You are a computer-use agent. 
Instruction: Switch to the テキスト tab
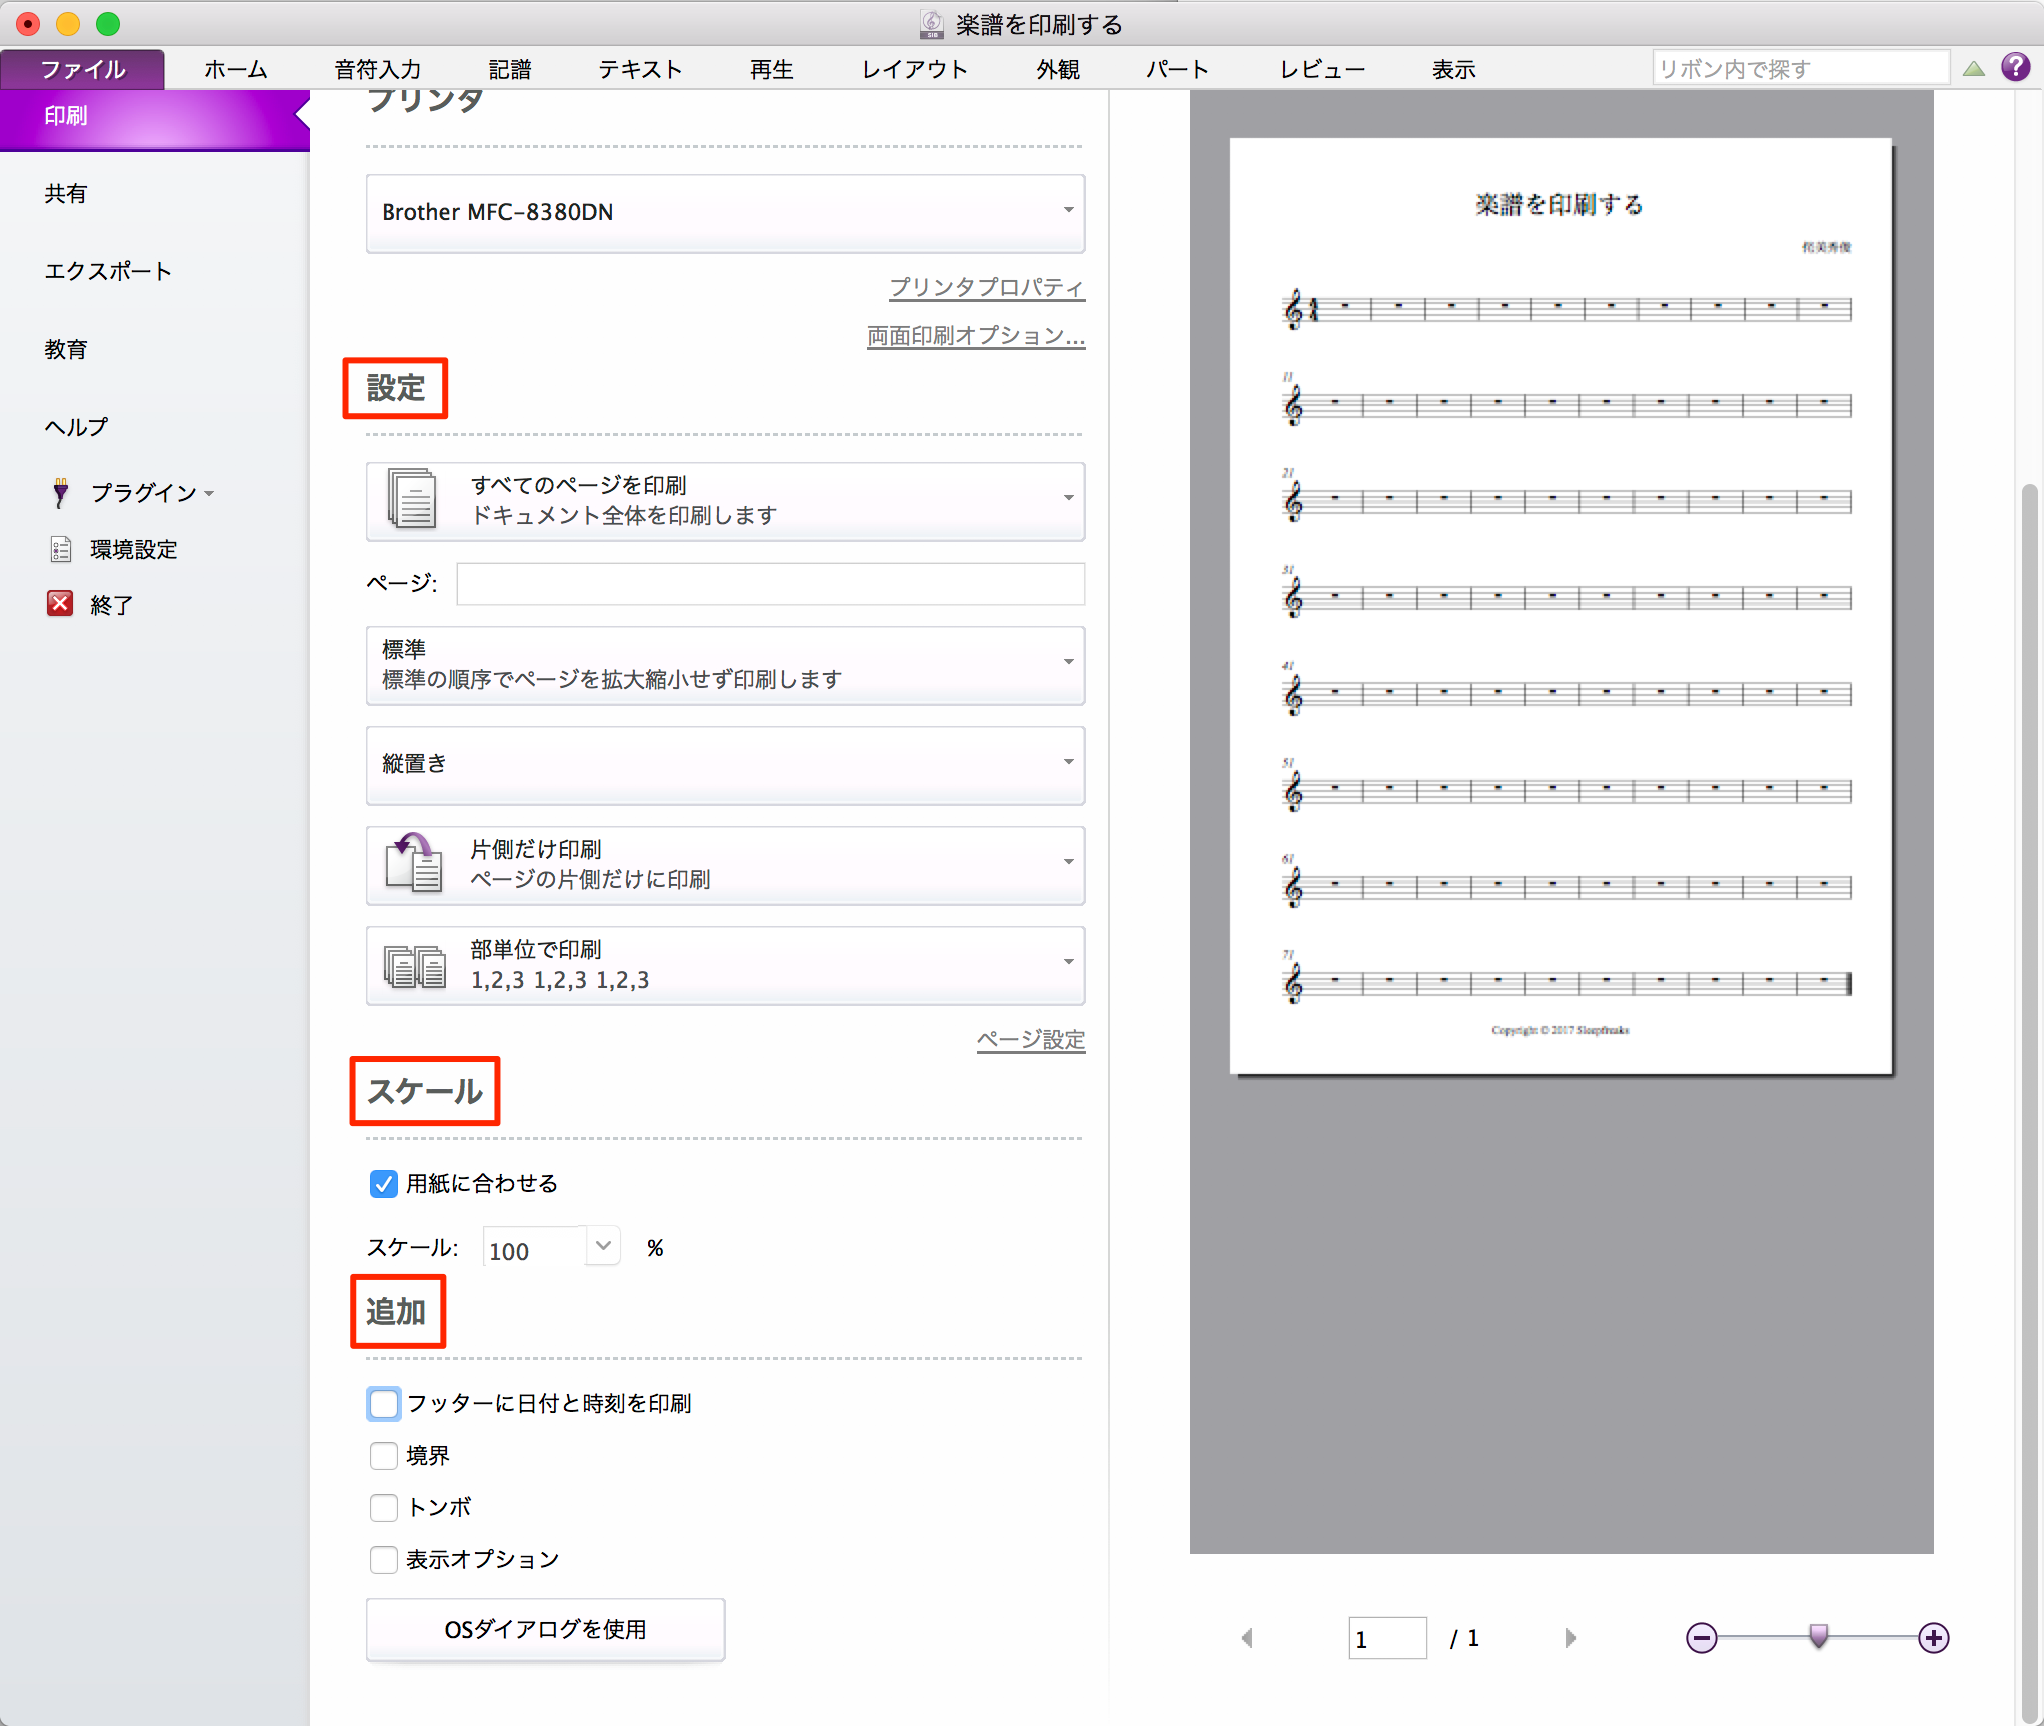coord(641,69)
